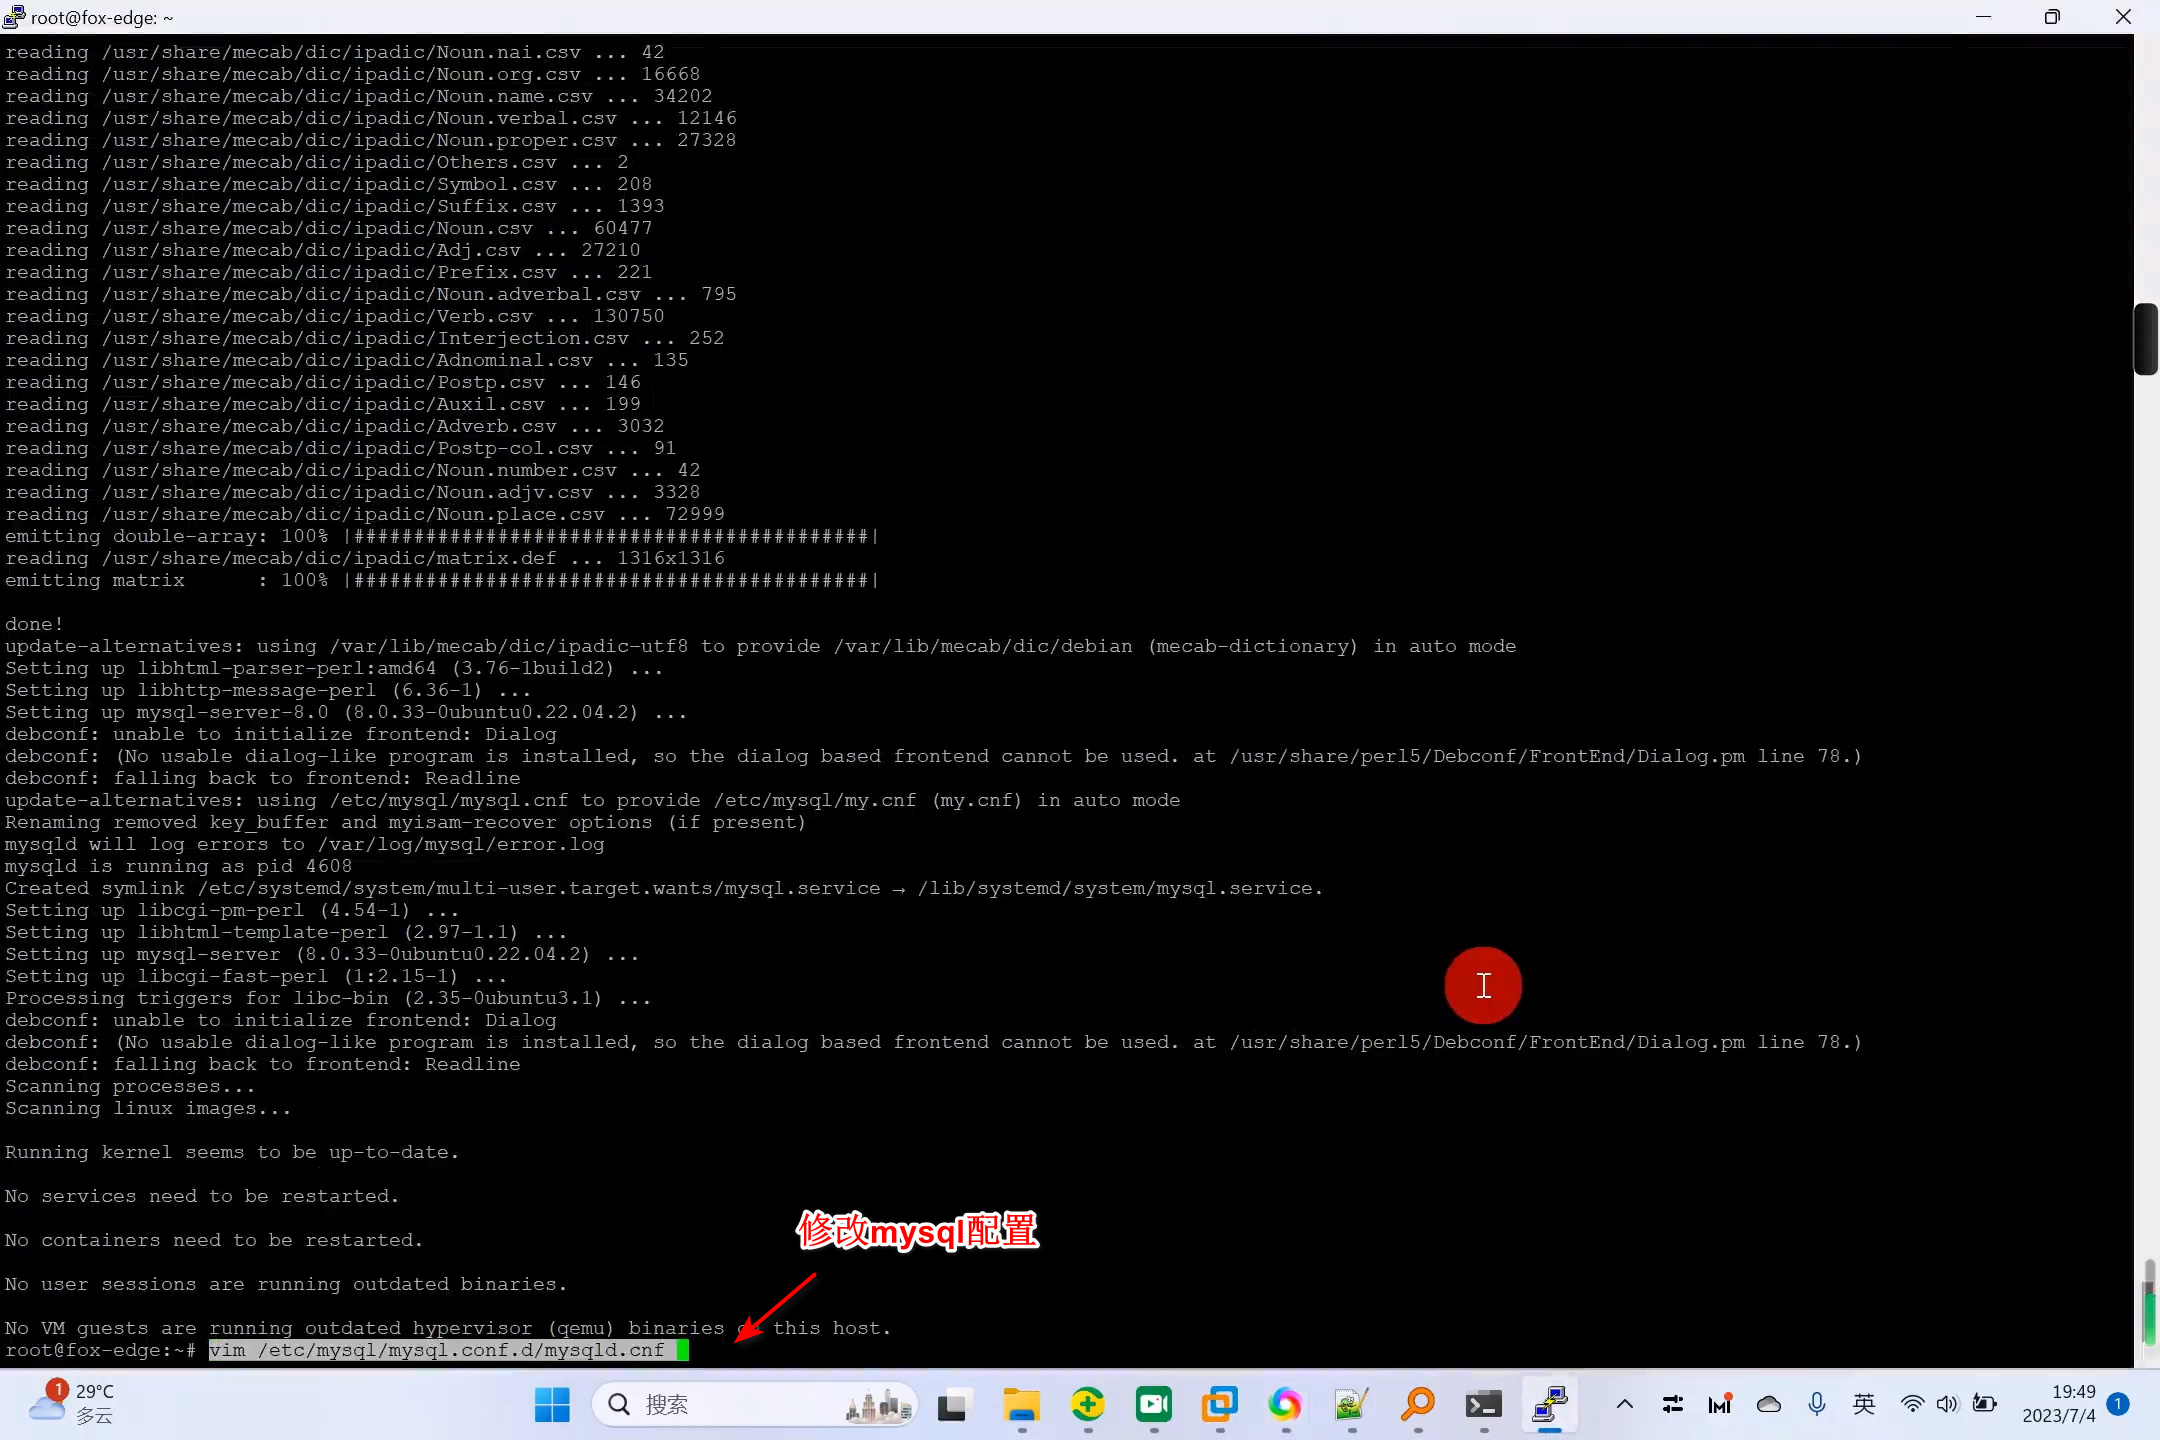Click the terminal vertical scrollbar thumb
This screenshot has width=2160, height=1440.
click(x=2146, y=338)
